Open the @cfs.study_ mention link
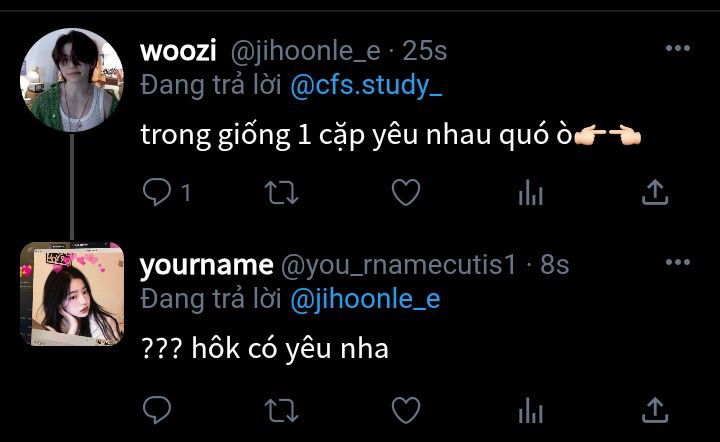The image size is (720, 442). point(366,85)
